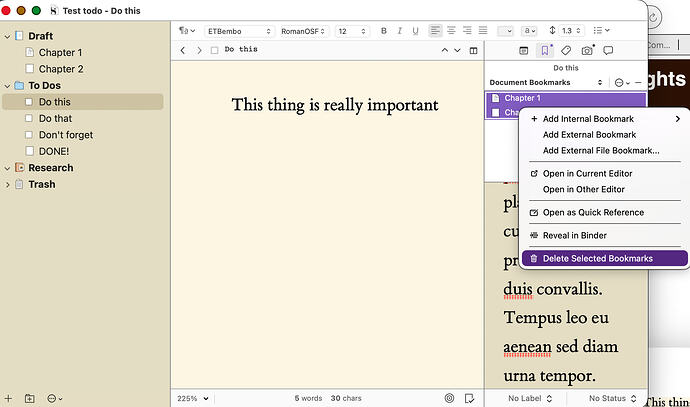
Task: Add a new binder item
Action: point(8,399)
